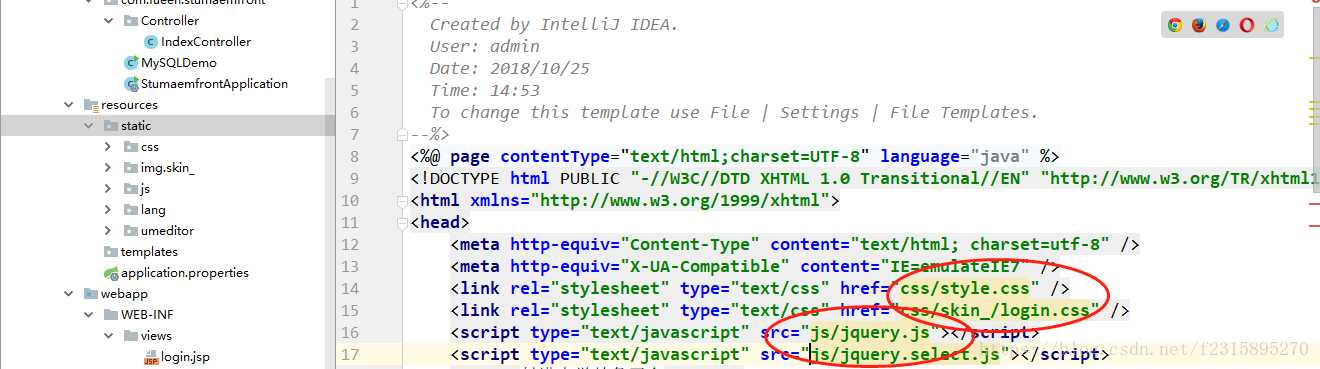
Task: Click the umeditor folder icon
Action: pyautogui.click(x=131, y=231)
